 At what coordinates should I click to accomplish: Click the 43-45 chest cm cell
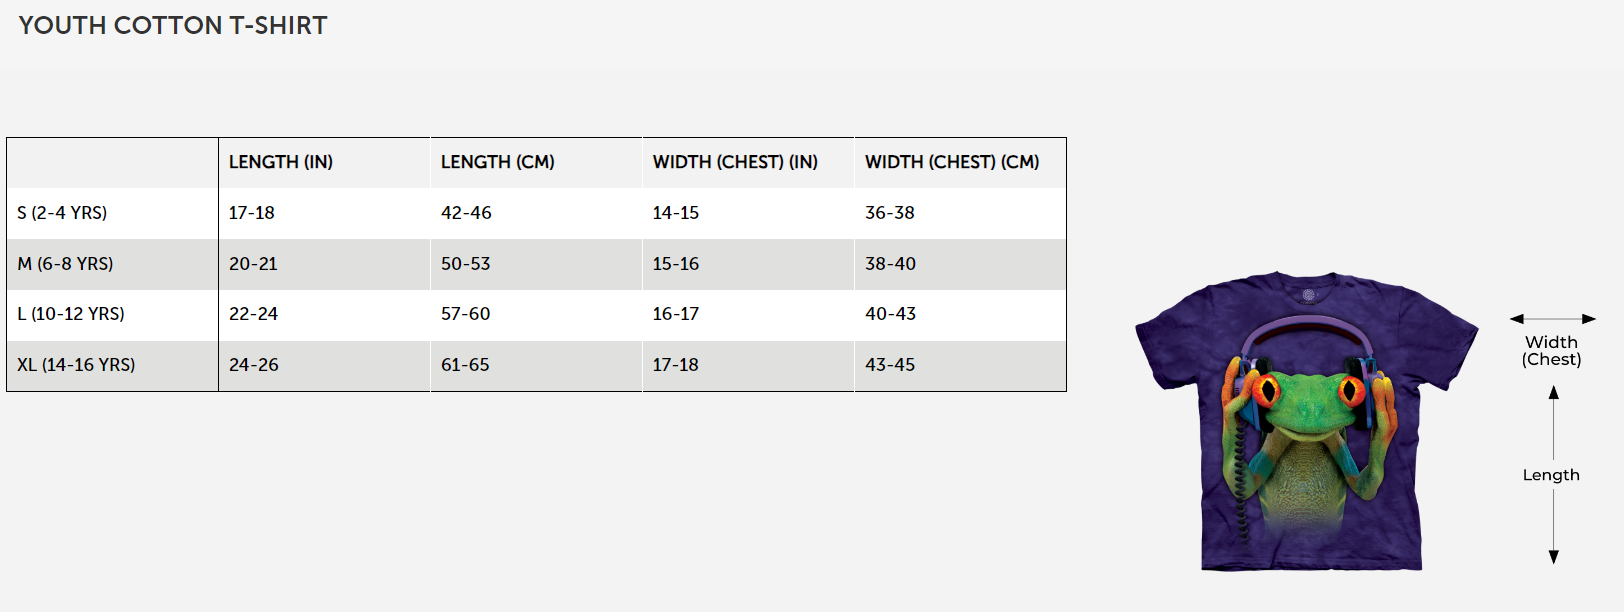pos(890,365)
